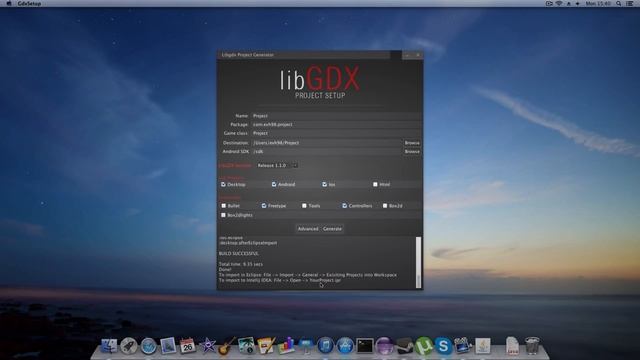Viewport: 640px width, 360px height.
Task: Open GarageBand guitar icon in dock
Action: coord(227,346)
